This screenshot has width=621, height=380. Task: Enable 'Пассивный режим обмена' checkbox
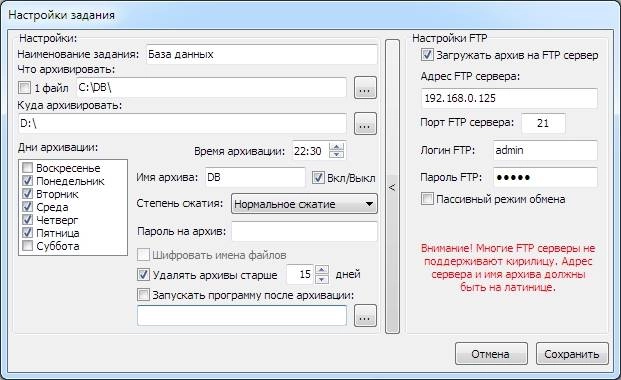point(427,199)
